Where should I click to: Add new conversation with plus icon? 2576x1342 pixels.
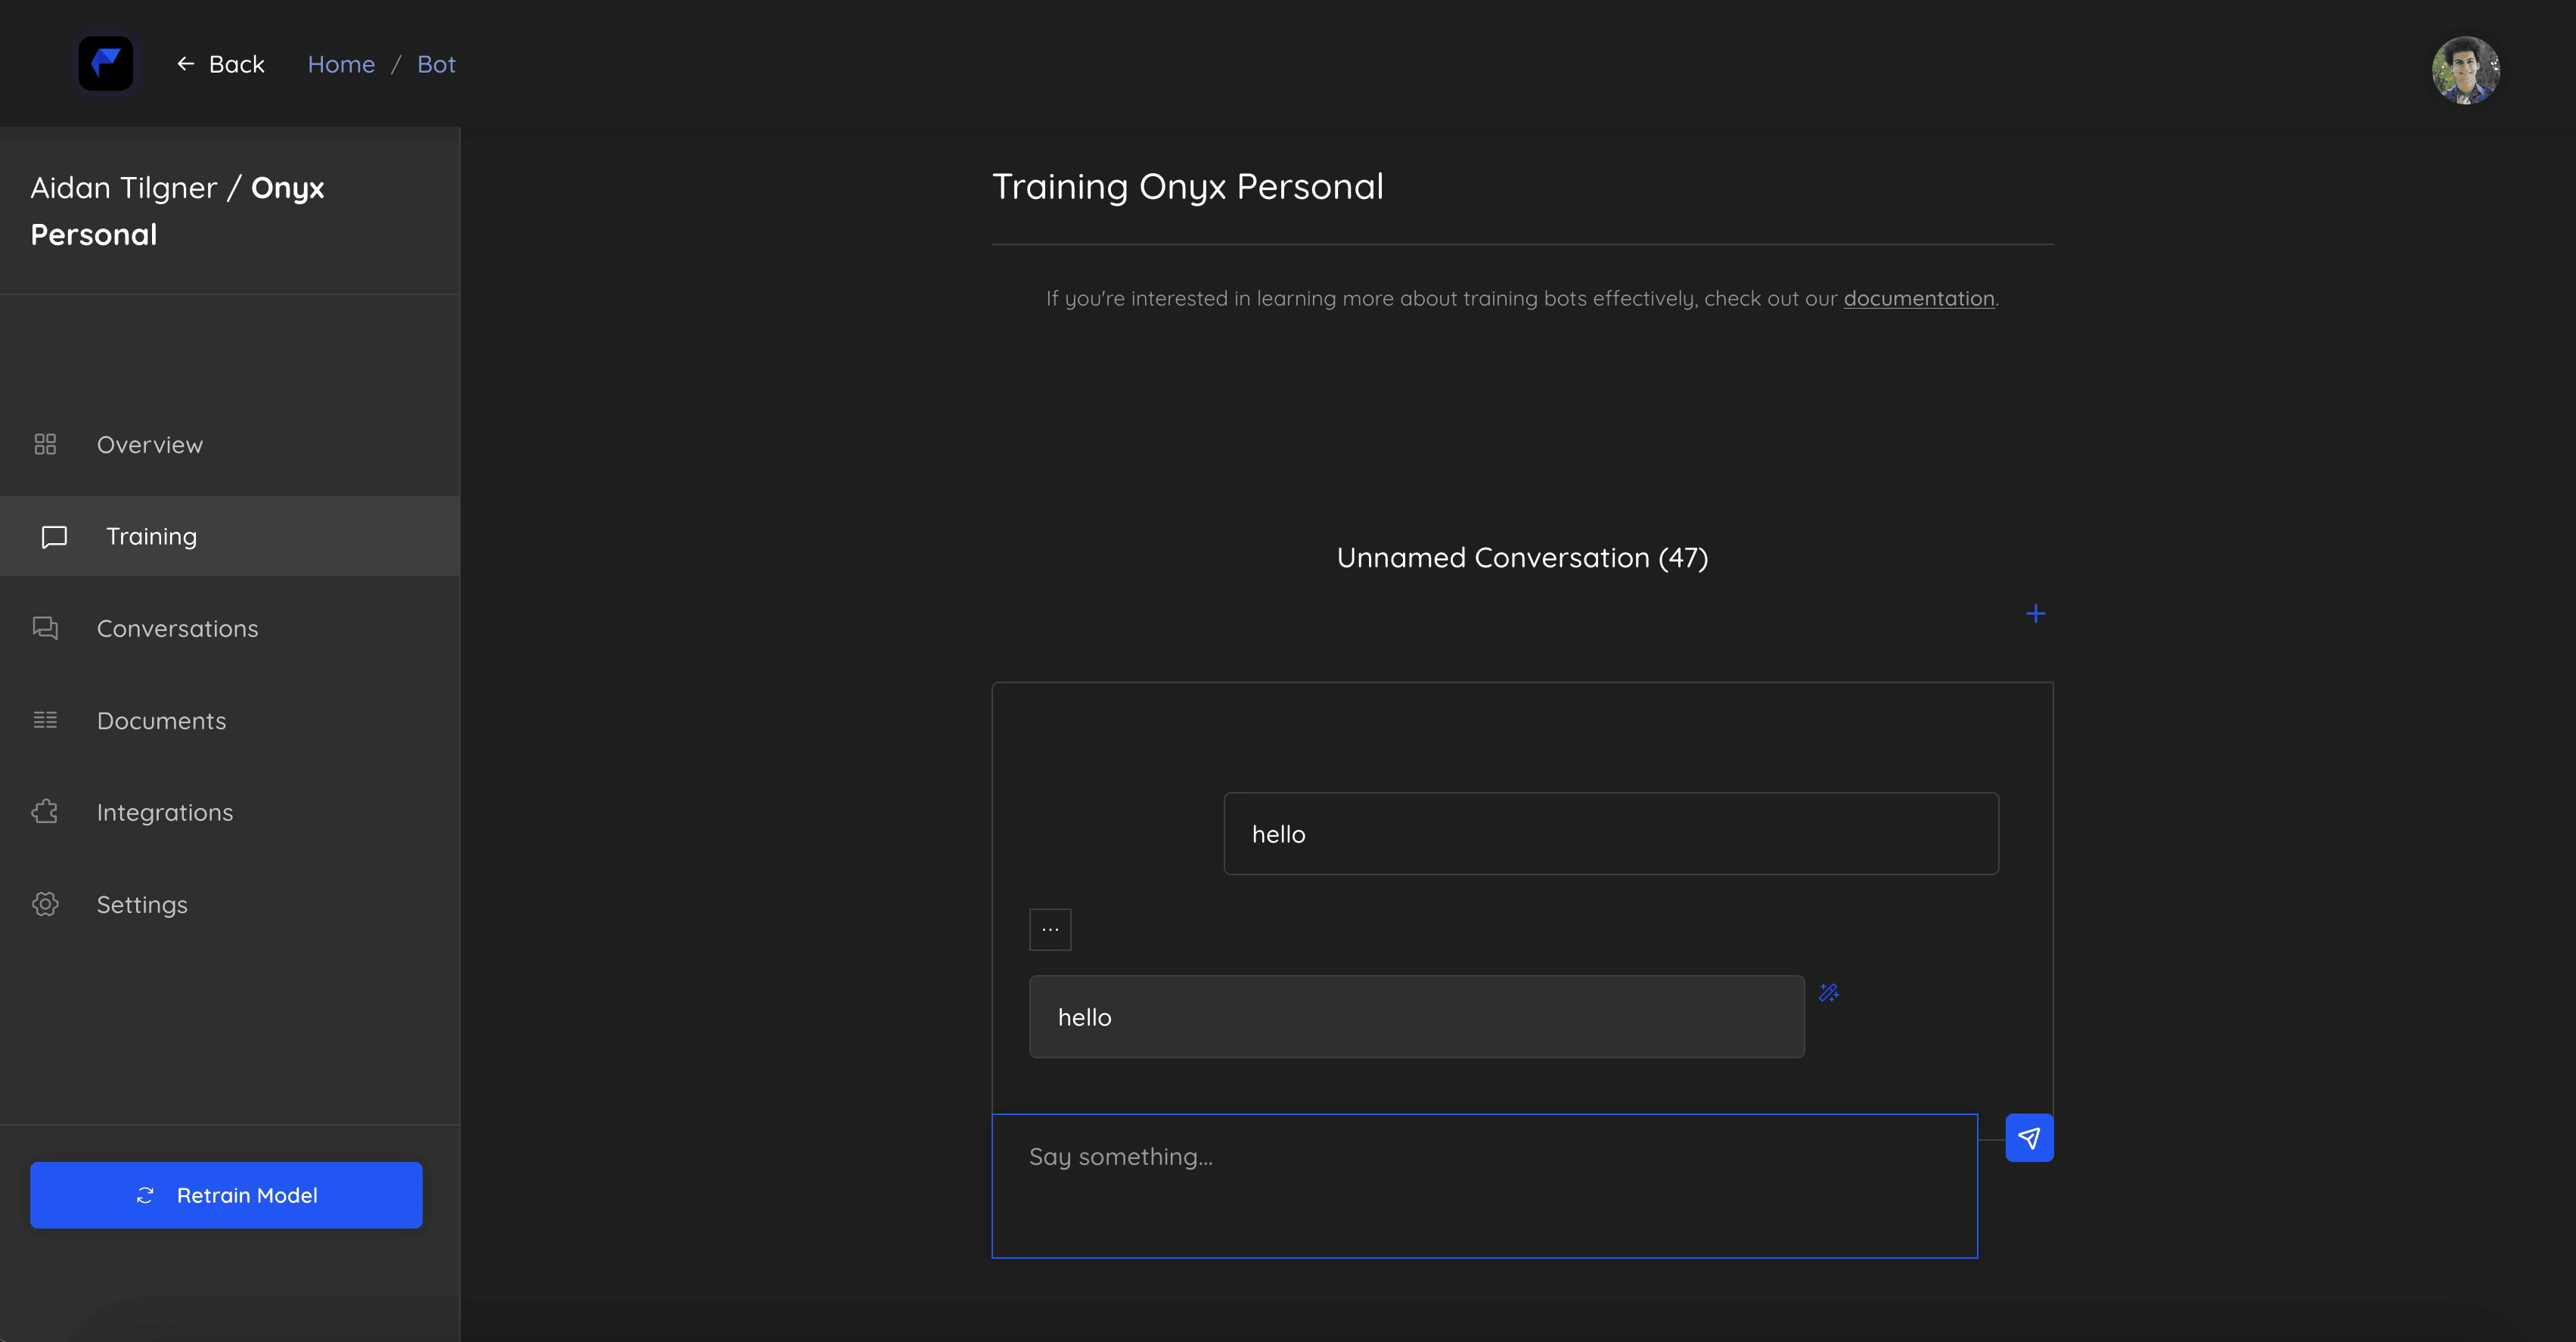coord(2035,613)
